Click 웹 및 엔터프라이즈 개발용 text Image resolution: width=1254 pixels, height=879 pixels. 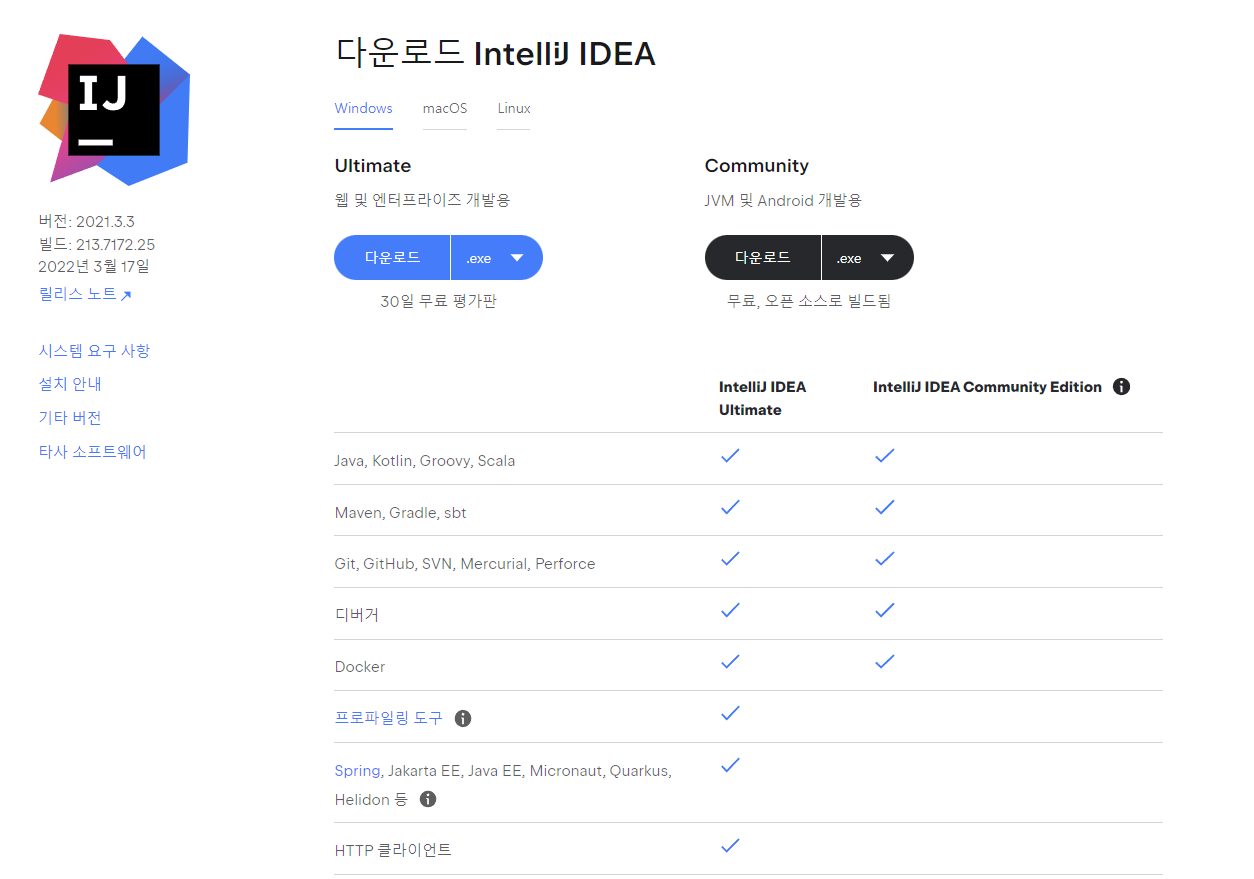pos(422,200)
